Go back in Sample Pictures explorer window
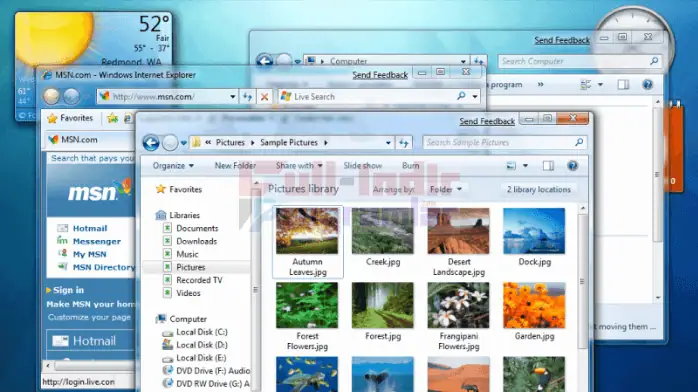This screenshot has height=392, width=698. coord(151,143)
